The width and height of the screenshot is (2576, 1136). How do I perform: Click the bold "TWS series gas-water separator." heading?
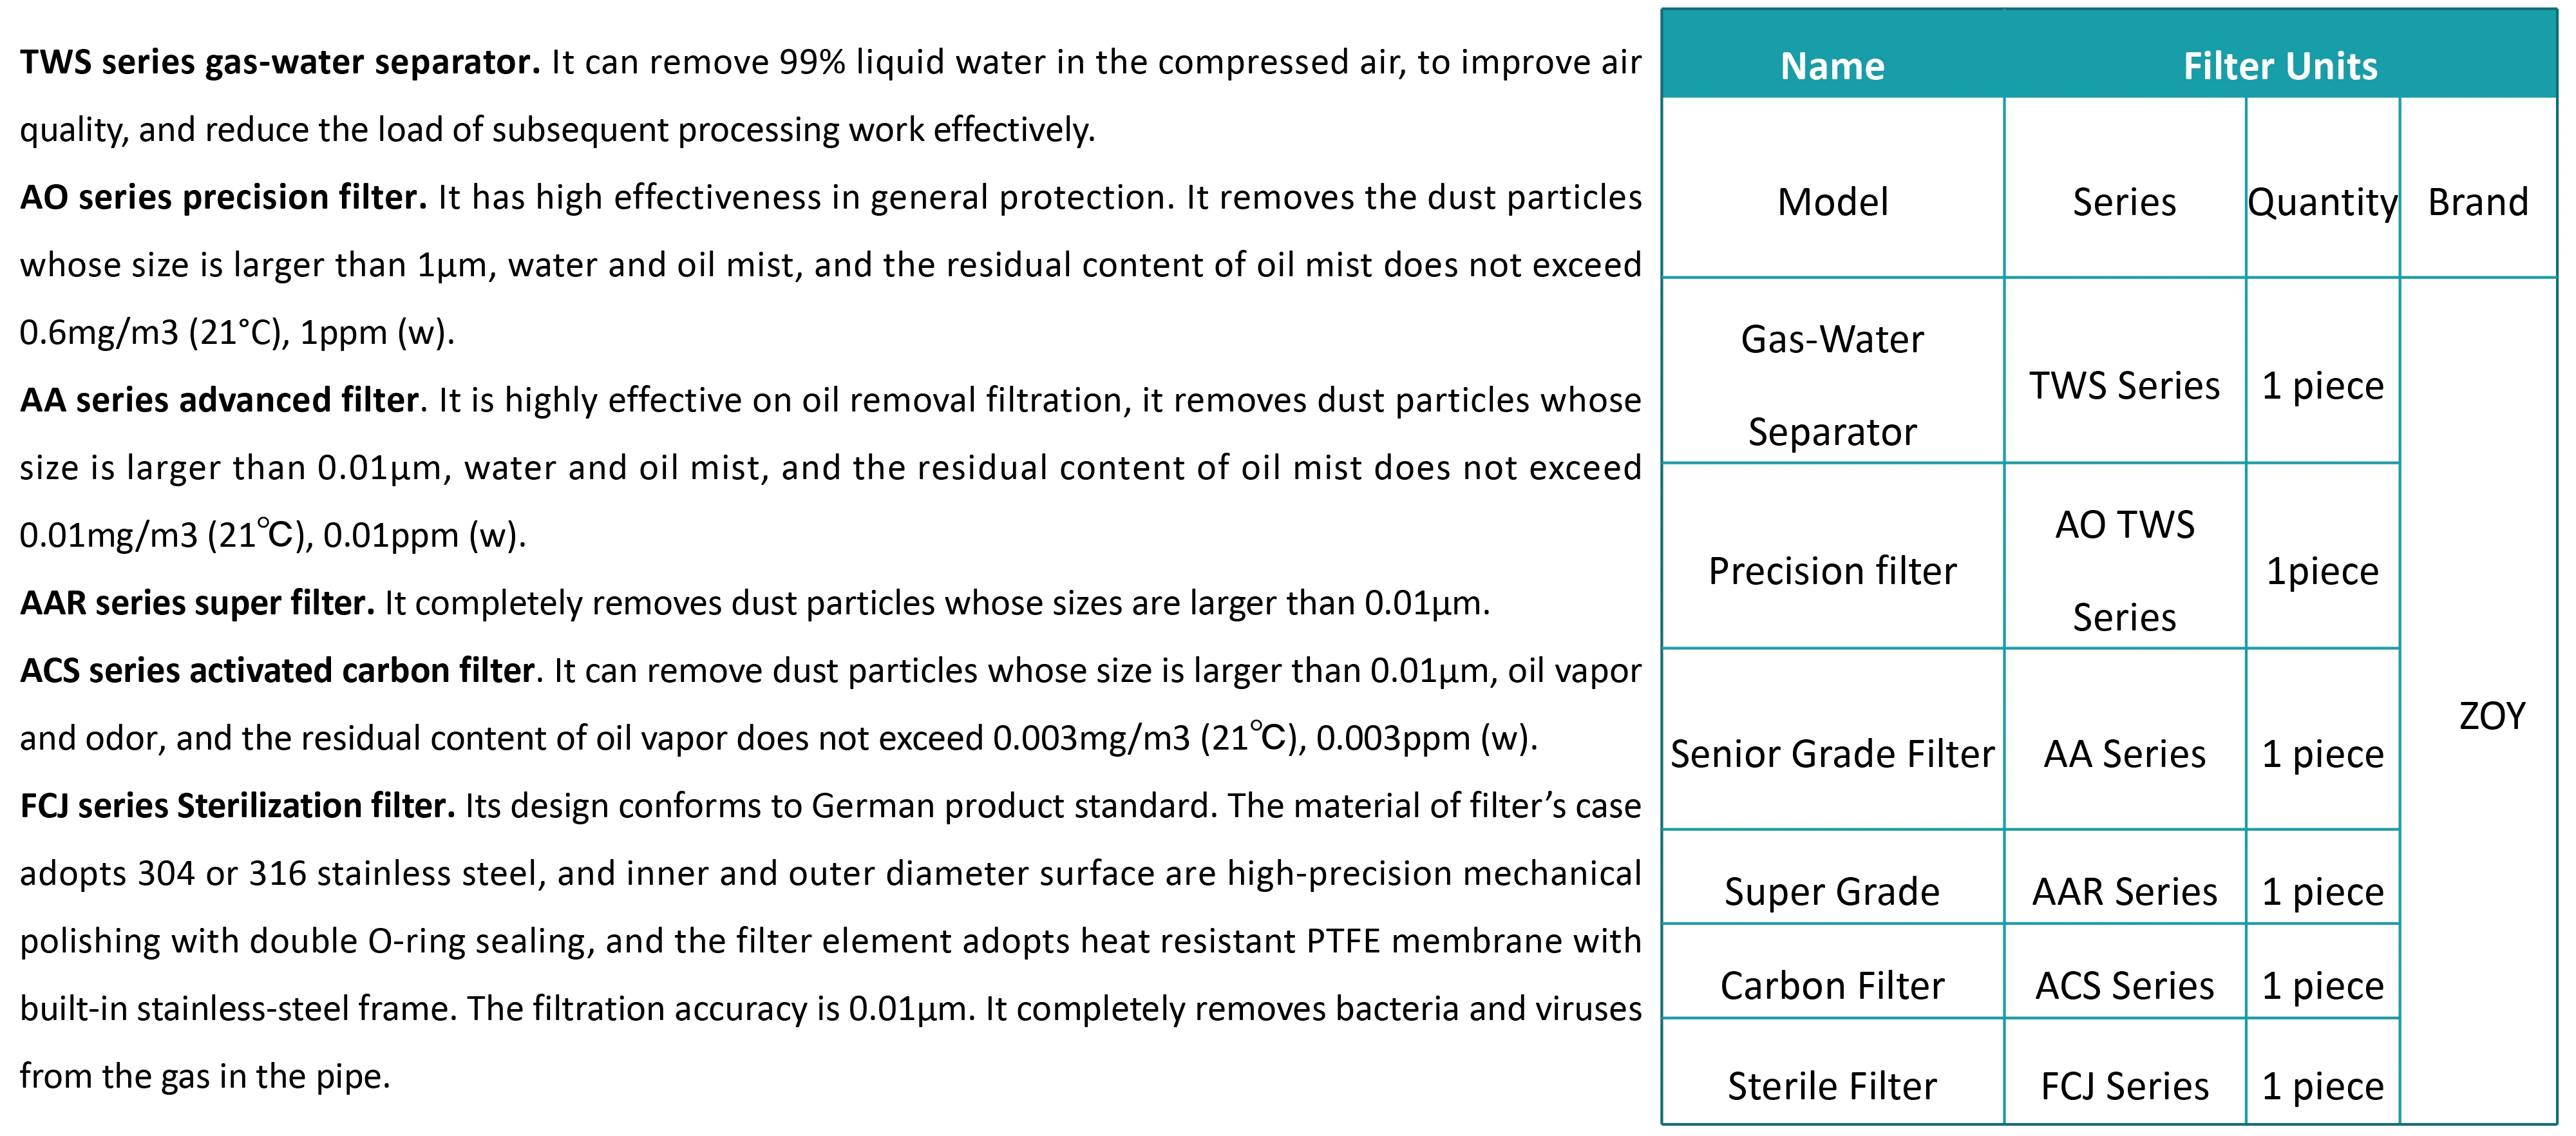(x=280, y=63)
